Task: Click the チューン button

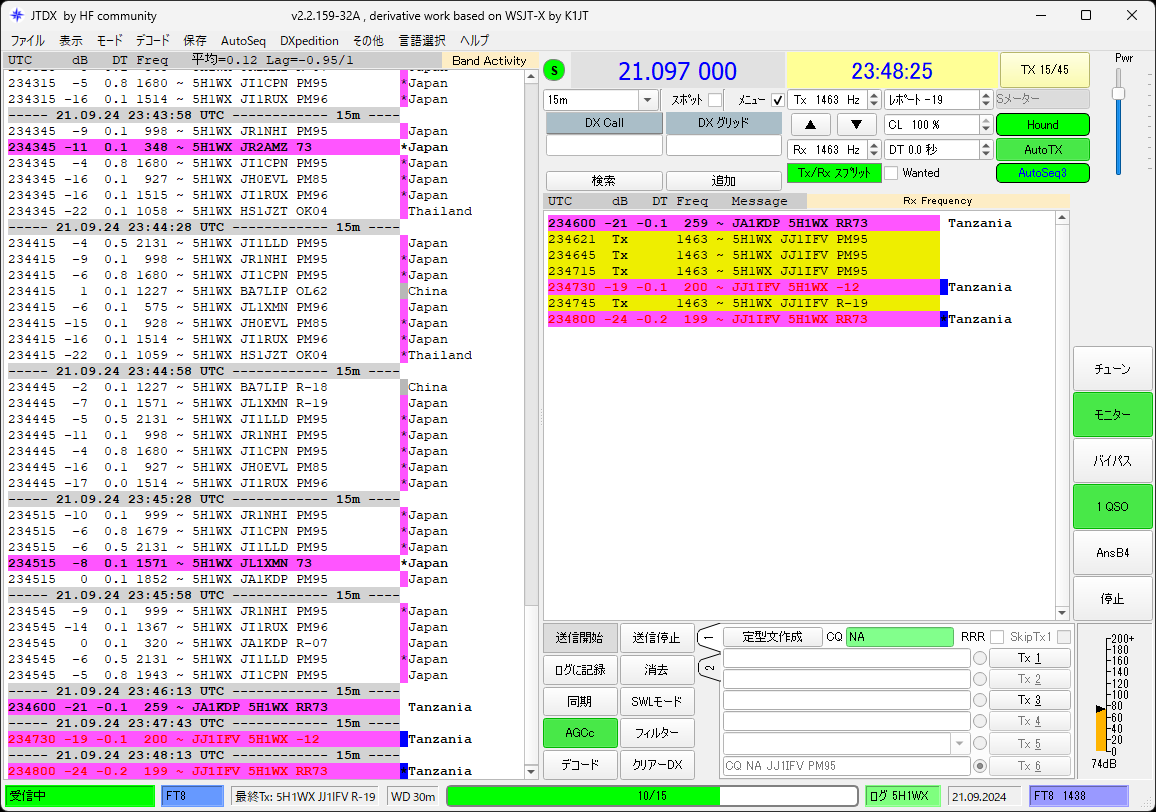Action: click(x=1113, y=369)
